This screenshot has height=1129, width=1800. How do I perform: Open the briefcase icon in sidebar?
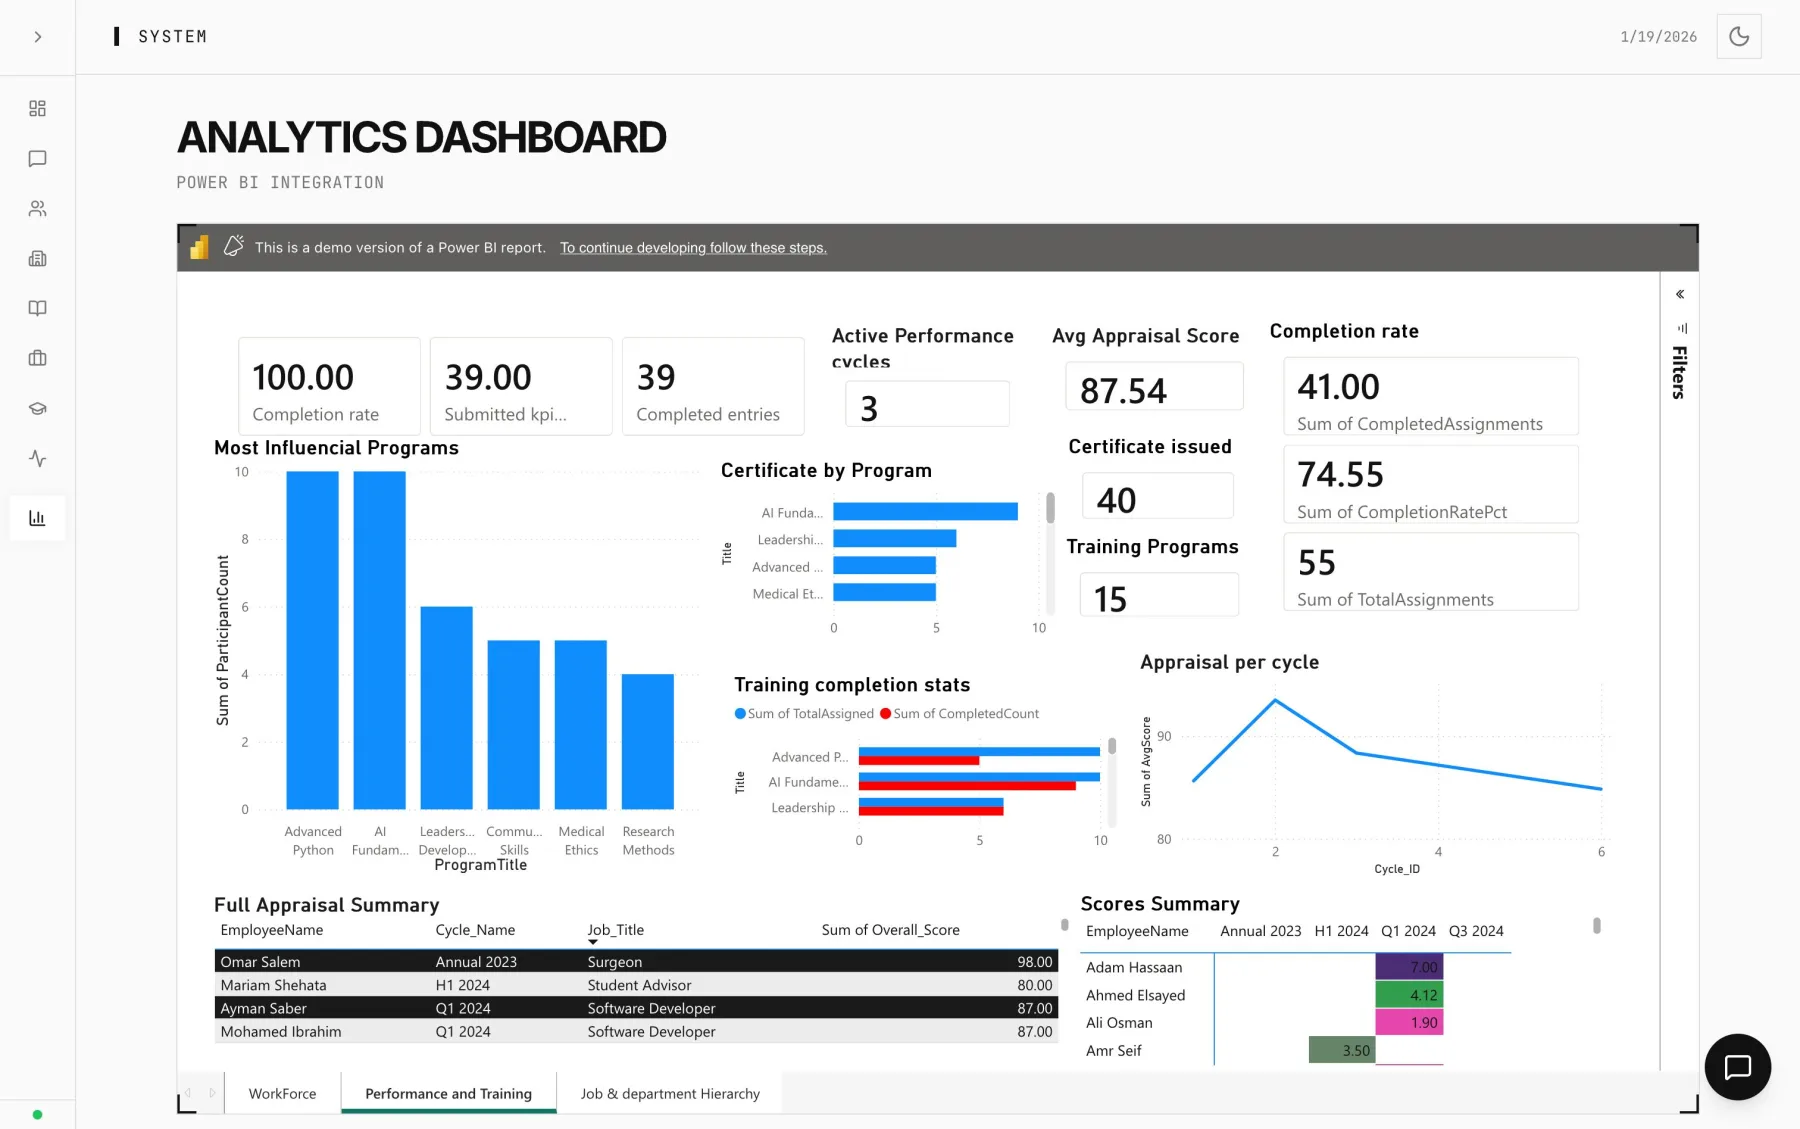tap(37, 358)
